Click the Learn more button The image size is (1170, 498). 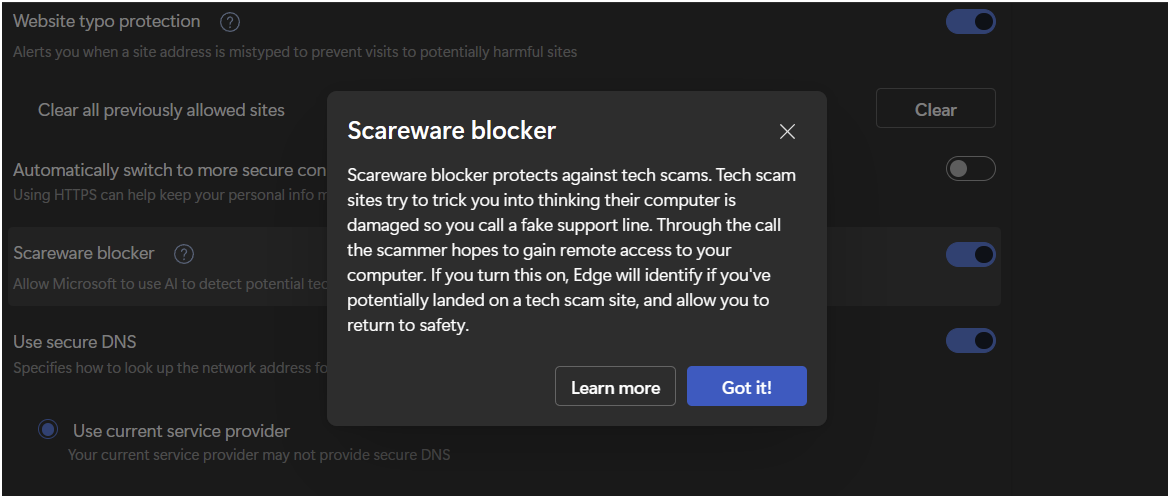(x=616, y=387)
